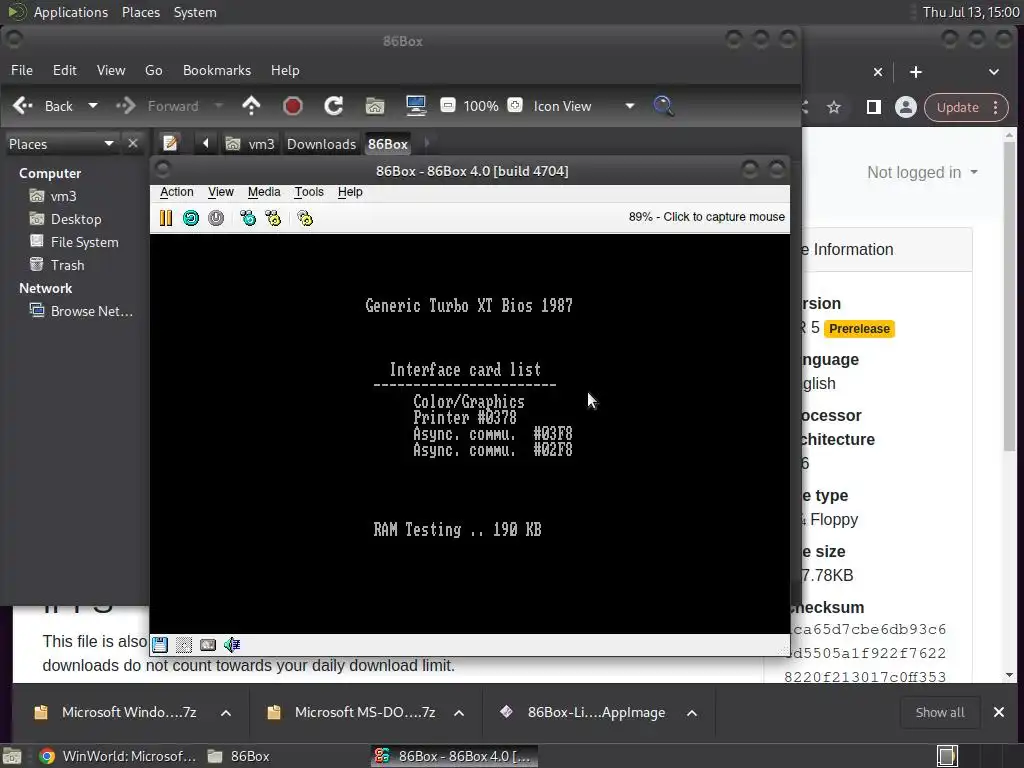Viewport: 1024px width, 768px height.
Task: Pause the 86Box emulation
Action: (166, 217)
